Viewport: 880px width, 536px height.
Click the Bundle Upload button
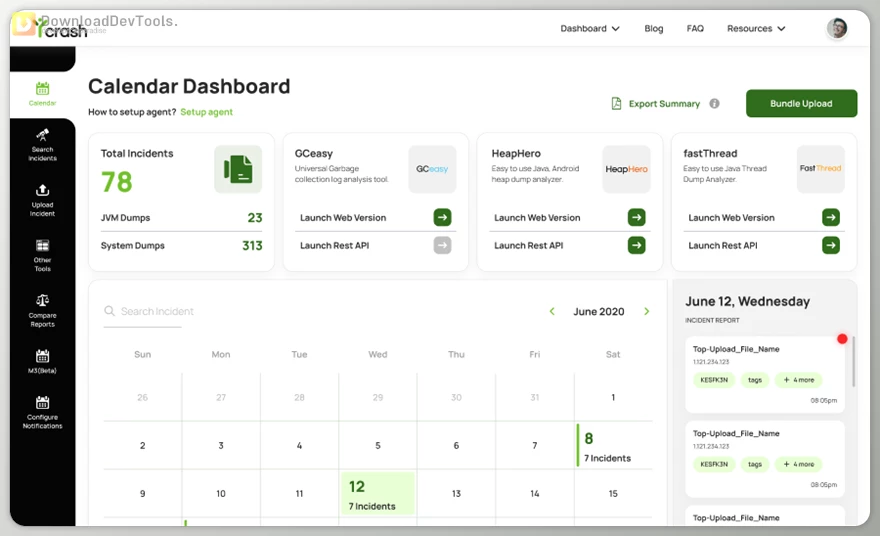(x=801, y=103)
